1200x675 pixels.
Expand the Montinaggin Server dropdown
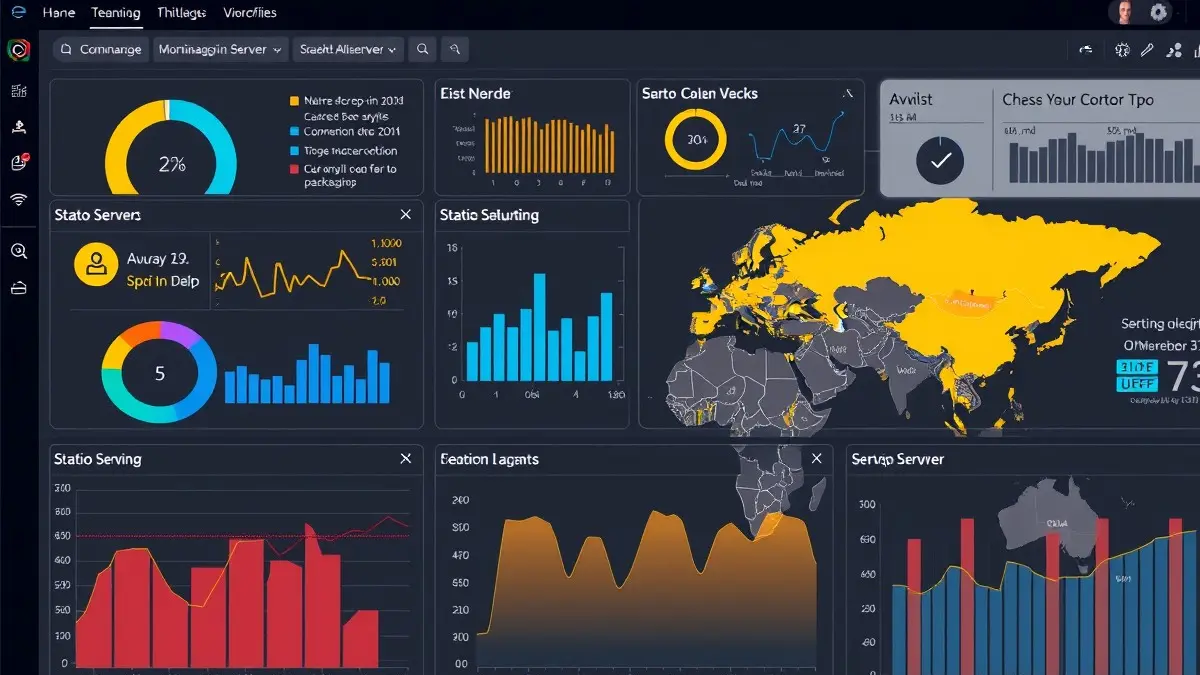point(221,49)
